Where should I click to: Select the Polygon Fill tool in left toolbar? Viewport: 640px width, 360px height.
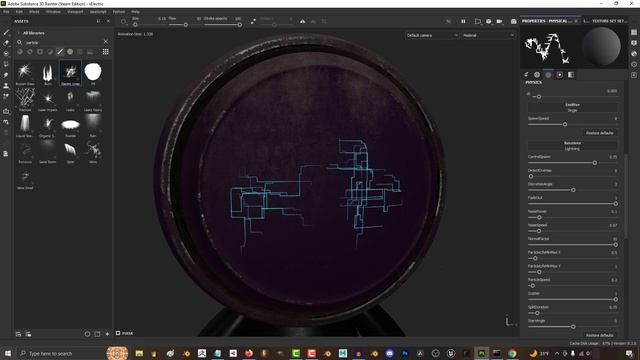pos(6,64)
